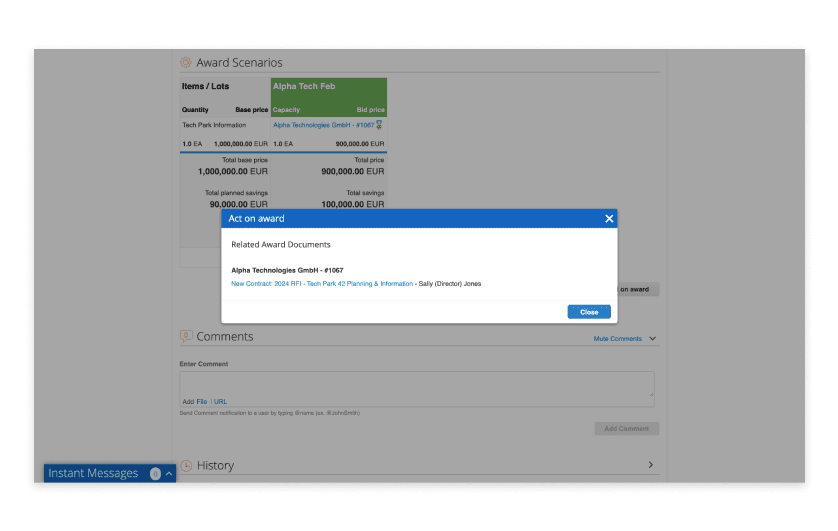The height and width of the screenshot is (531, 838).
Task: Open the New Contract 2024 RFI link
Action: click(322, 284)
